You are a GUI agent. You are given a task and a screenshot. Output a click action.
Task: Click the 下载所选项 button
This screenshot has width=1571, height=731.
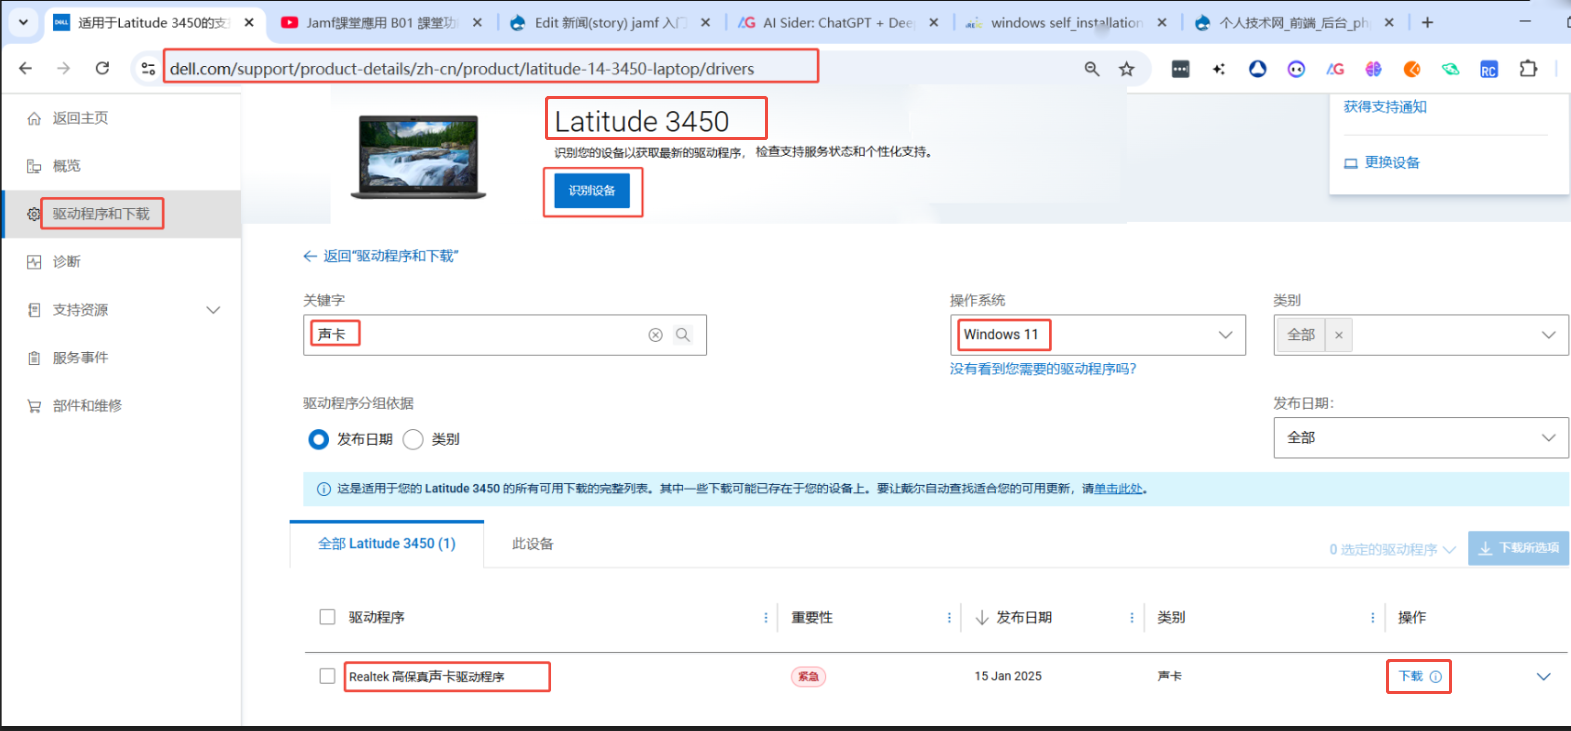[x=1518, y=548]
